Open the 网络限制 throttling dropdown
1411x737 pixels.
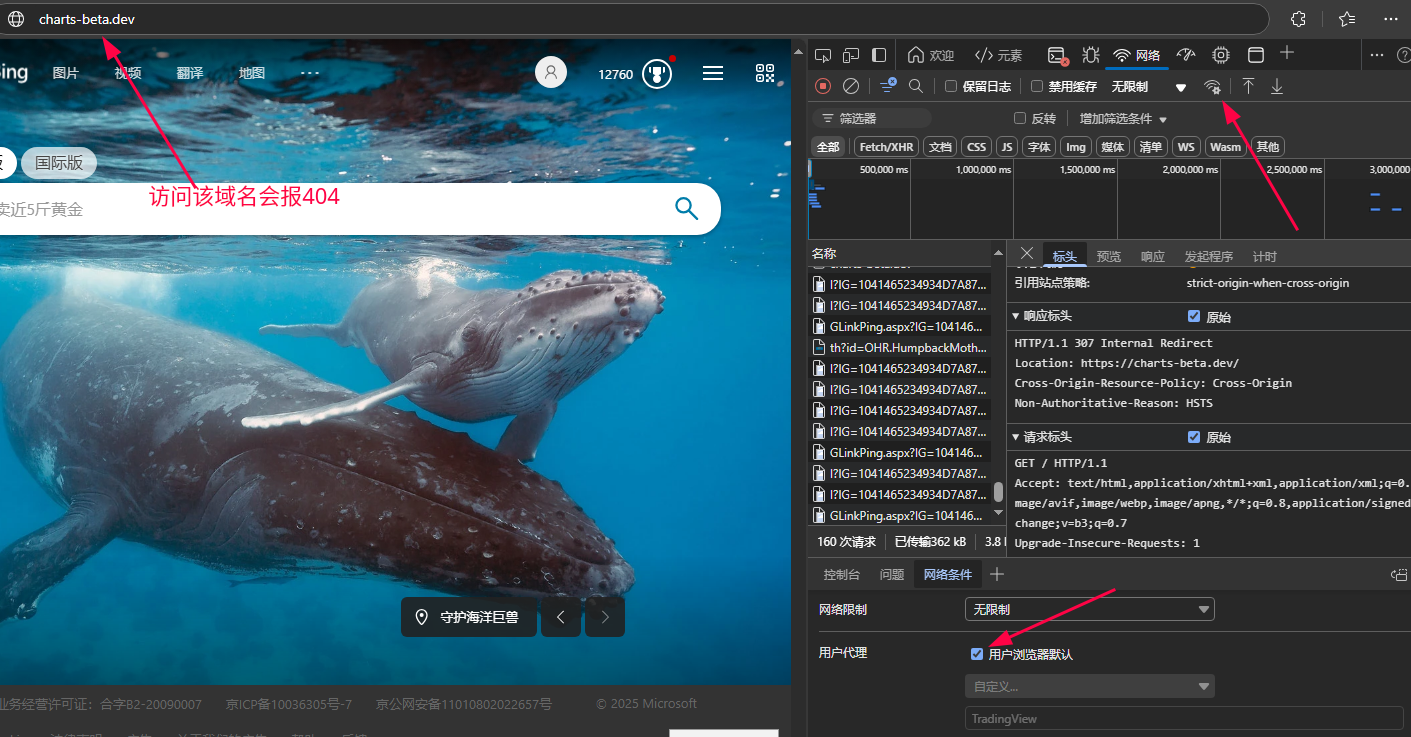coord(1089,609)
